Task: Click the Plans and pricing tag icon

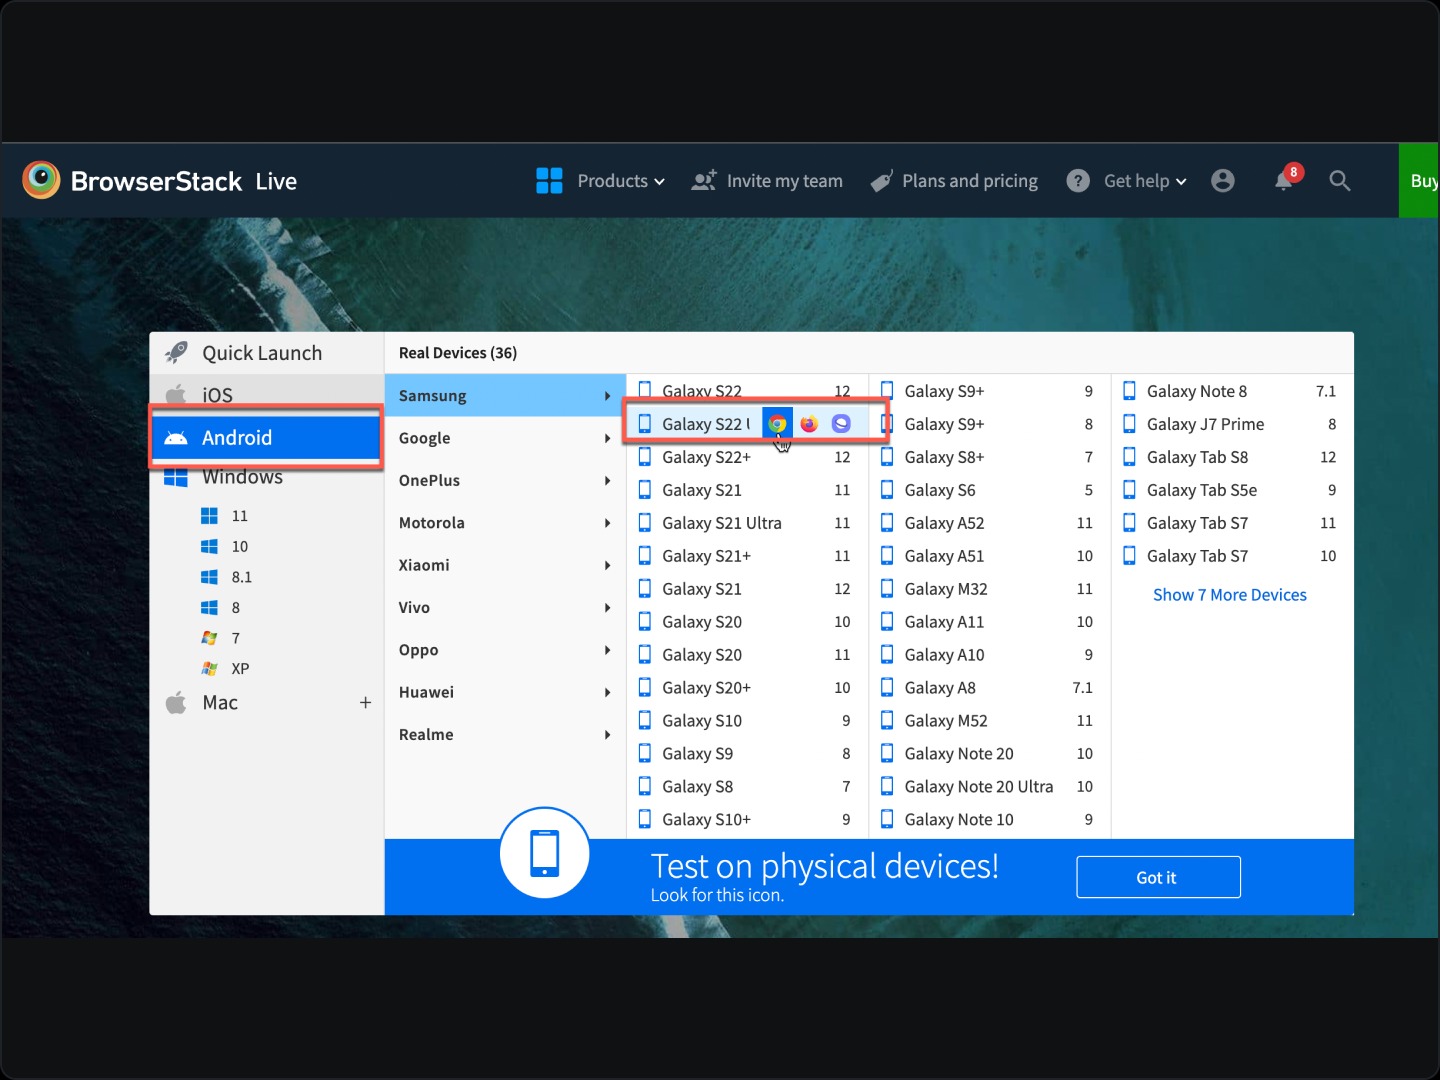Action: coord(881,181)
